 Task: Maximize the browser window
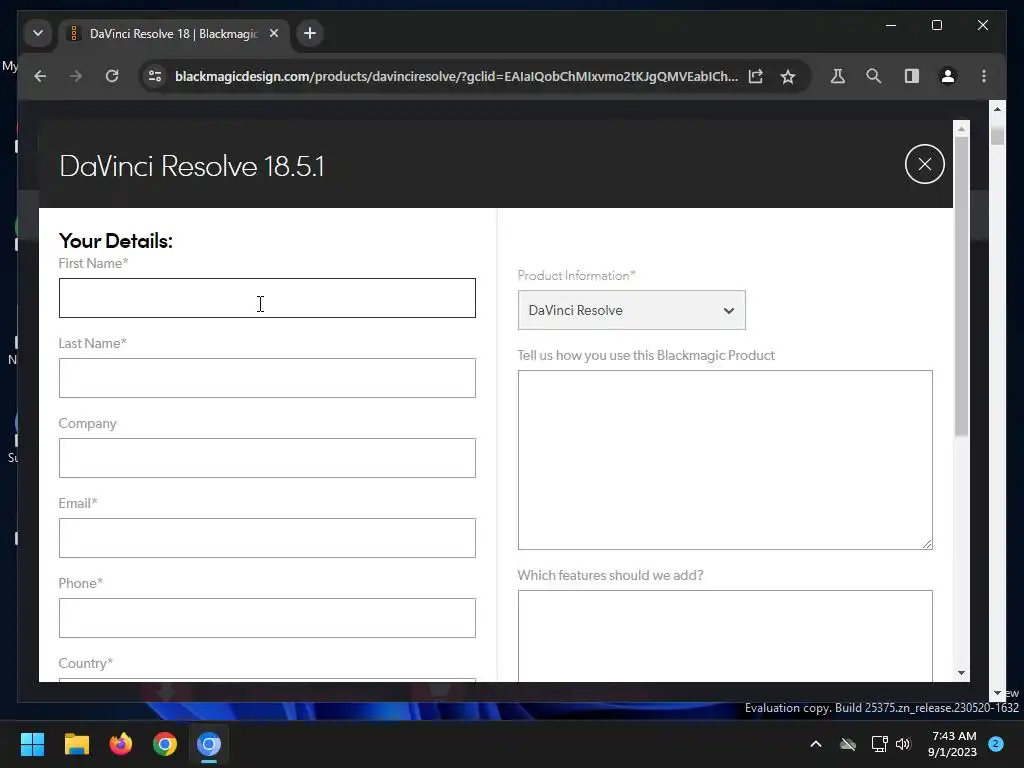tap(936, 25)
